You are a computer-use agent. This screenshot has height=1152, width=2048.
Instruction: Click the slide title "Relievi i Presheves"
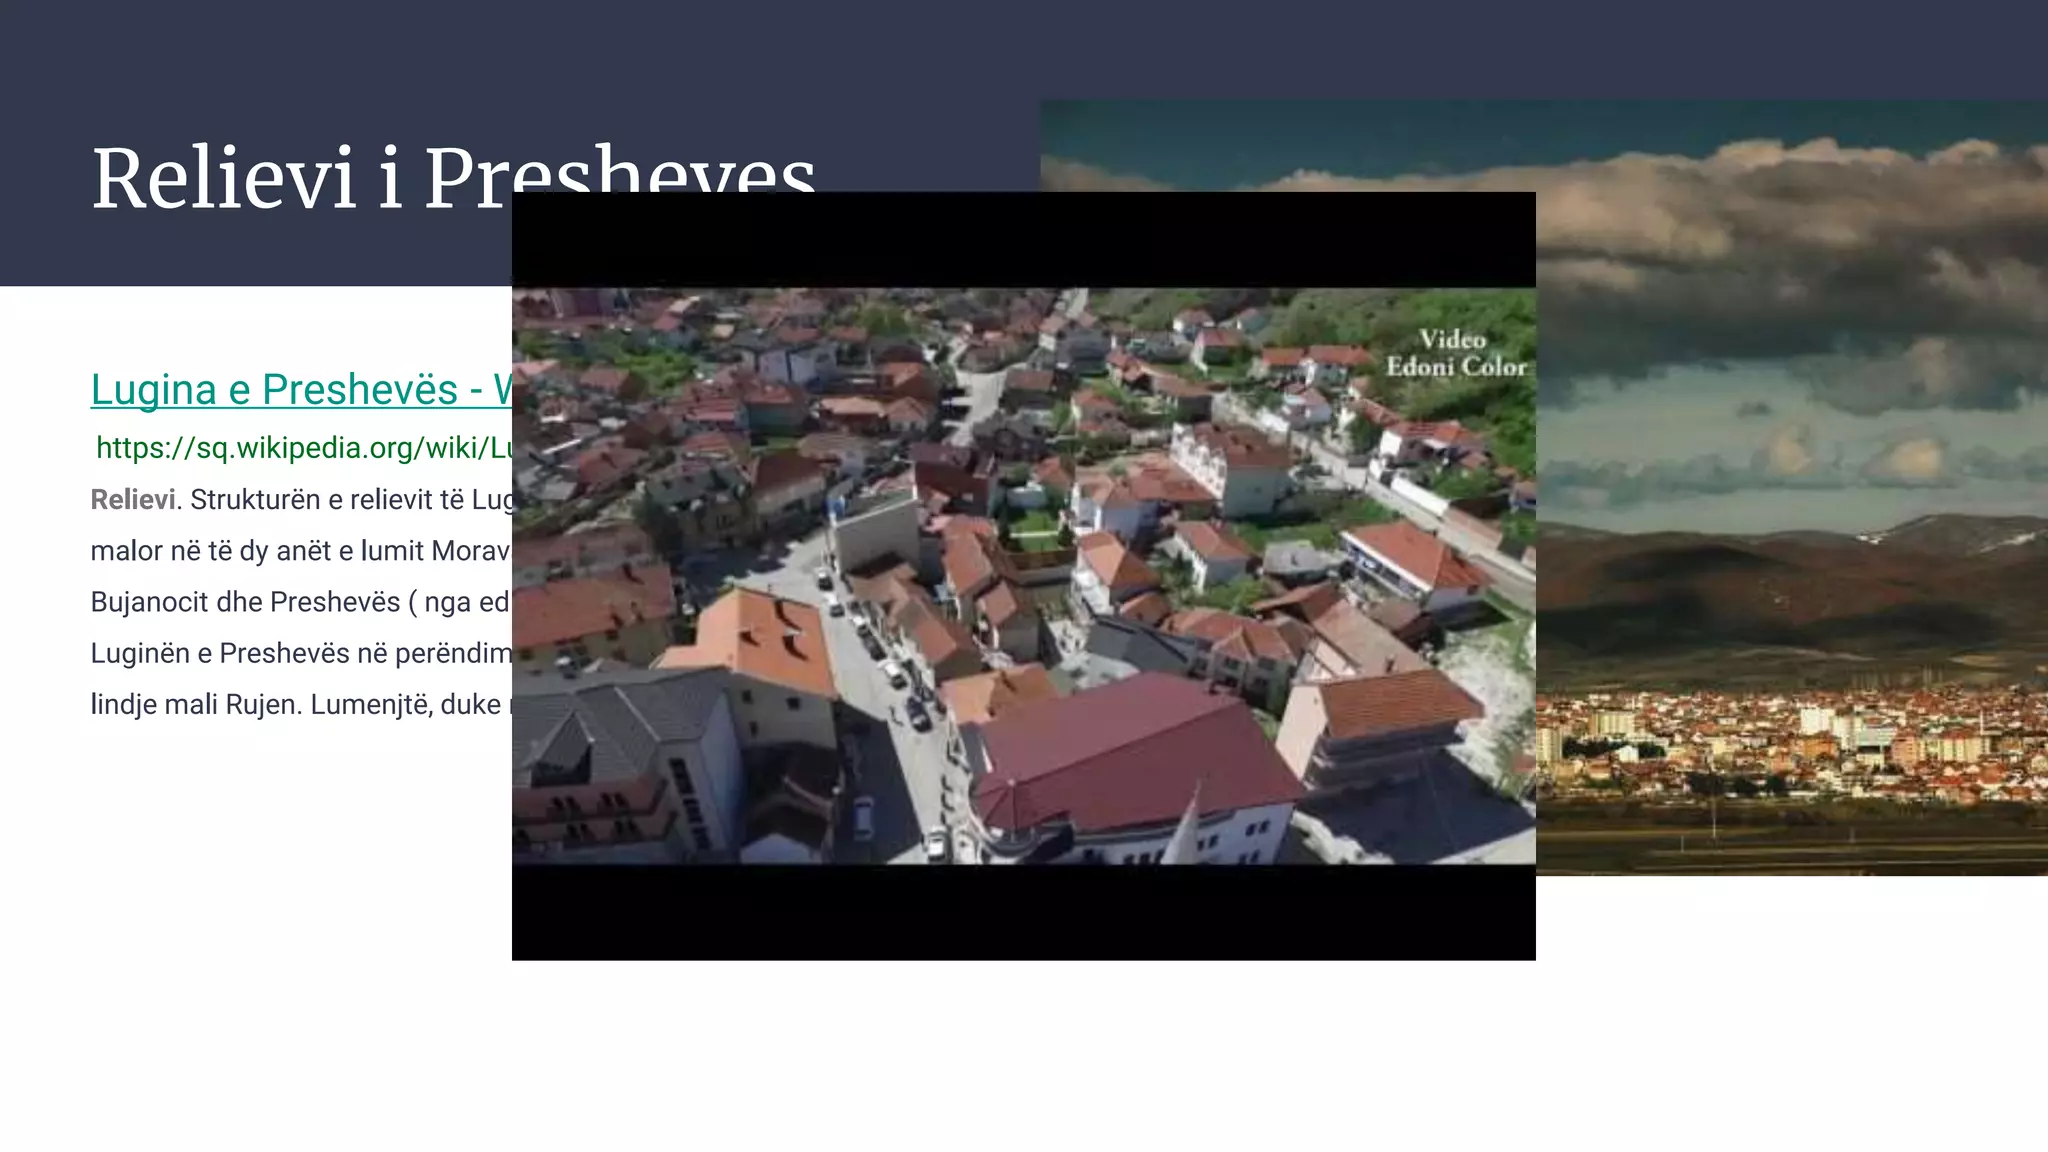(x=300, y=178)
